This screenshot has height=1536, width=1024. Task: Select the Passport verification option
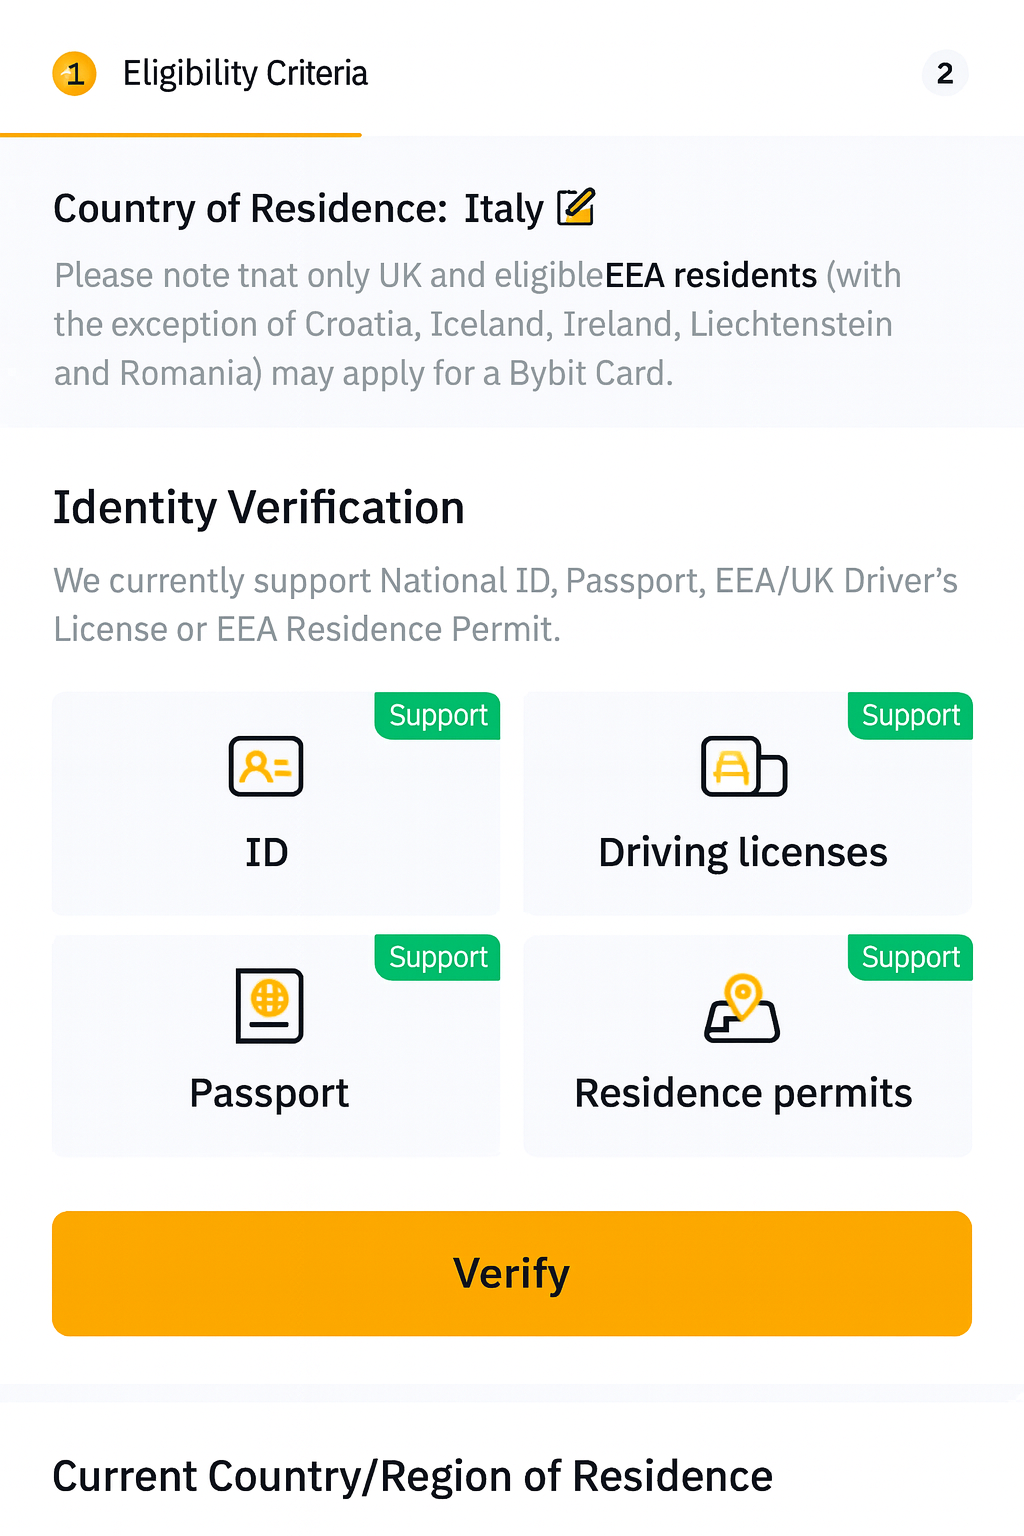[276, 1046]
